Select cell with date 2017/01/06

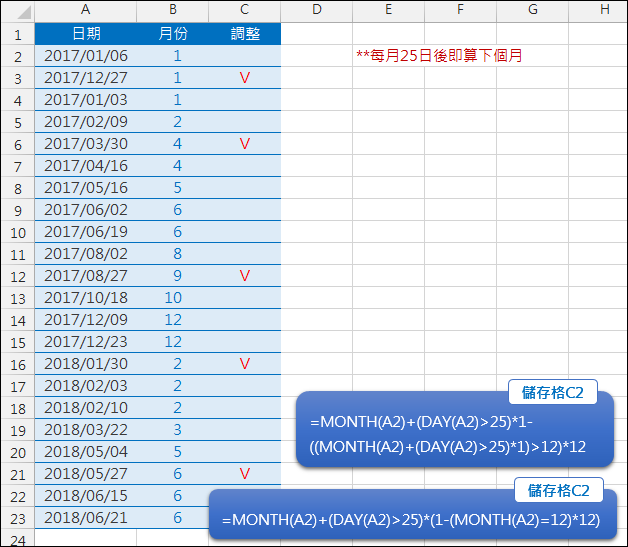[86, 56]
